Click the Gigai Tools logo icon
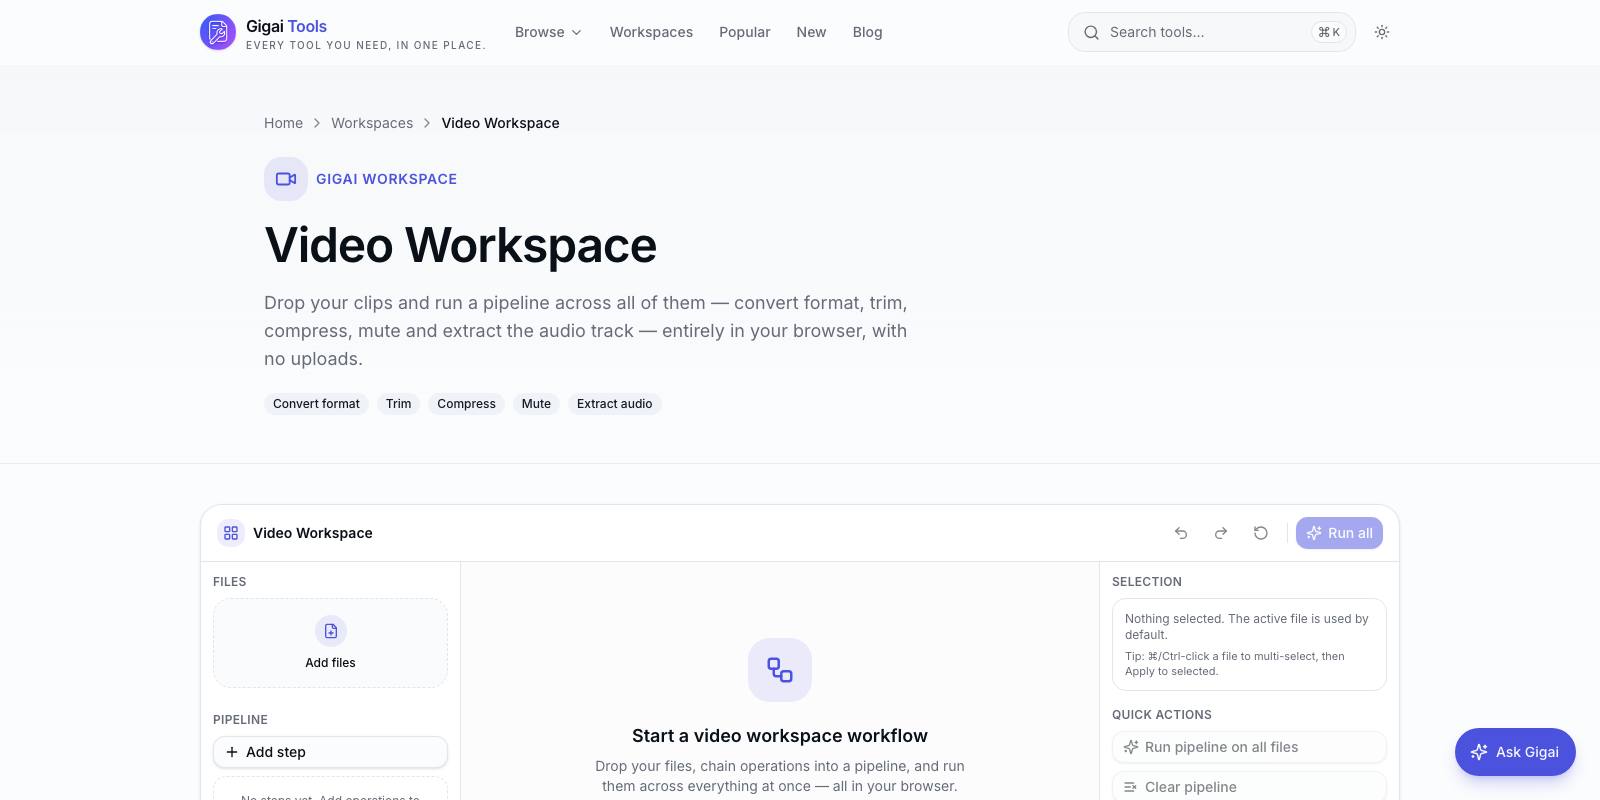Viewport: 1600px width, 800px height. tap(218, 32)
